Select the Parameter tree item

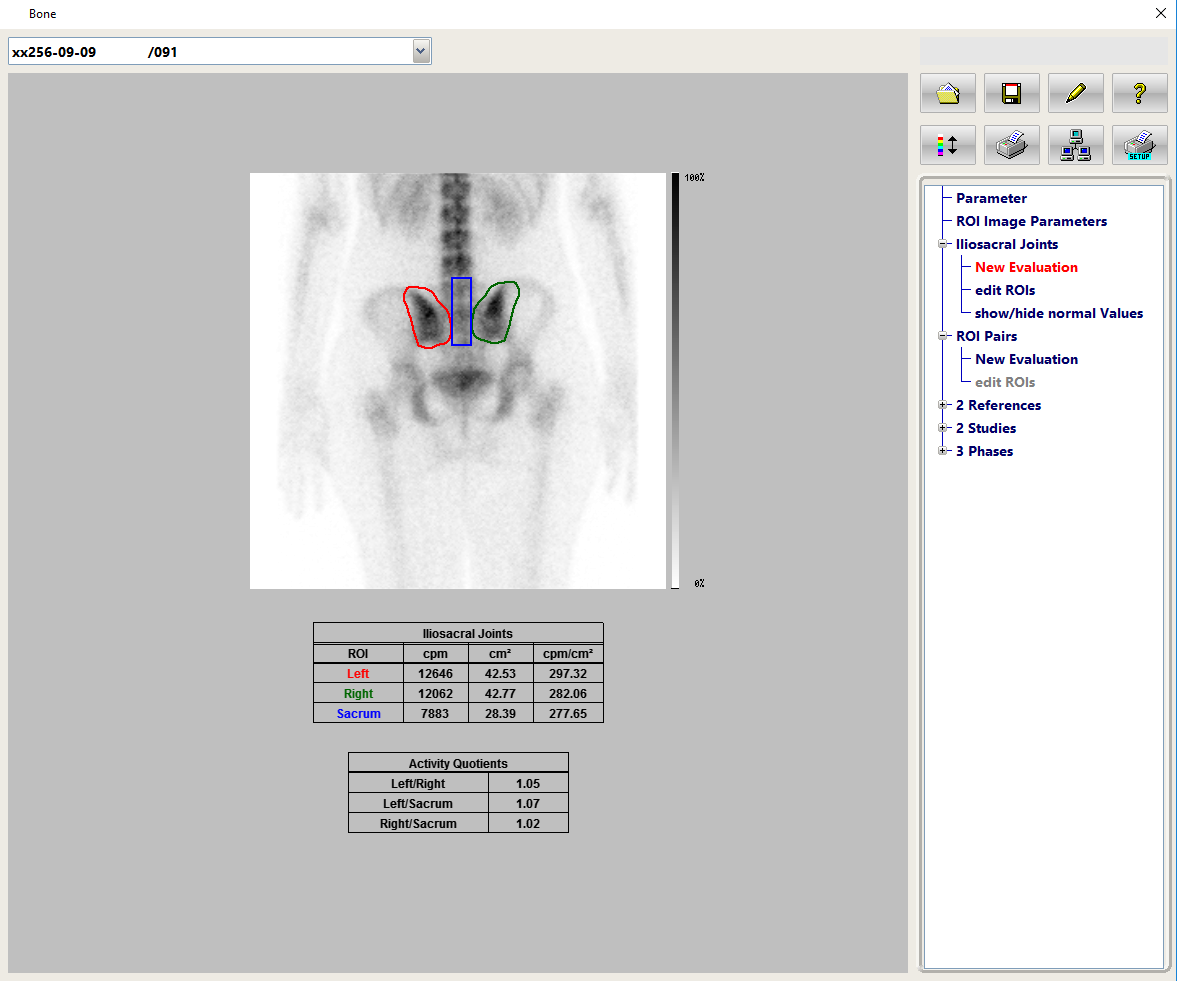pos(990,198)
